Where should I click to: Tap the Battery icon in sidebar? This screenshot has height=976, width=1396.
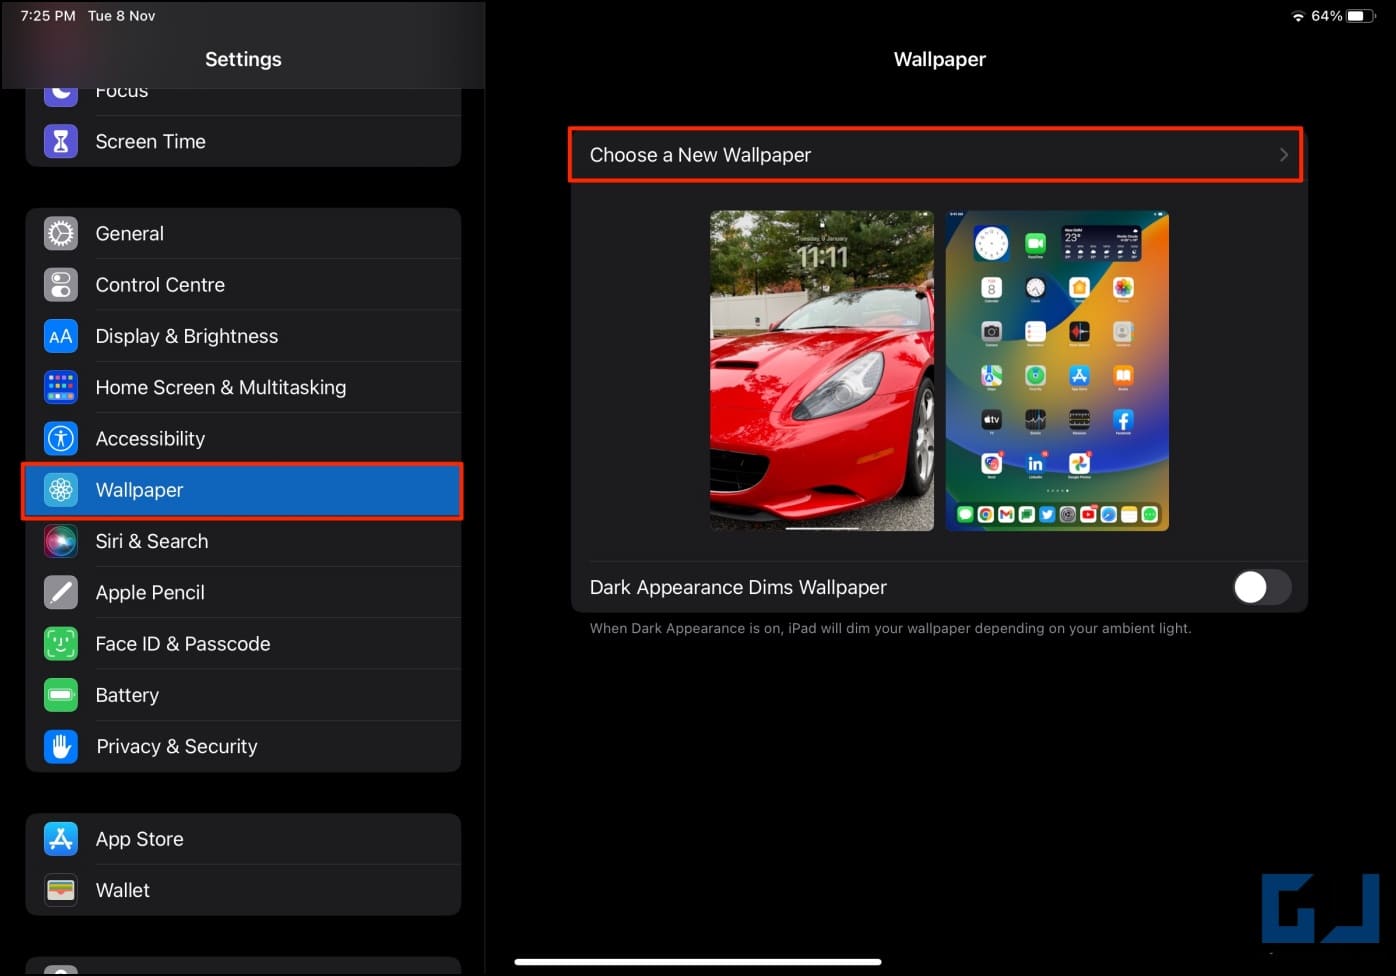tap(61, 695)
